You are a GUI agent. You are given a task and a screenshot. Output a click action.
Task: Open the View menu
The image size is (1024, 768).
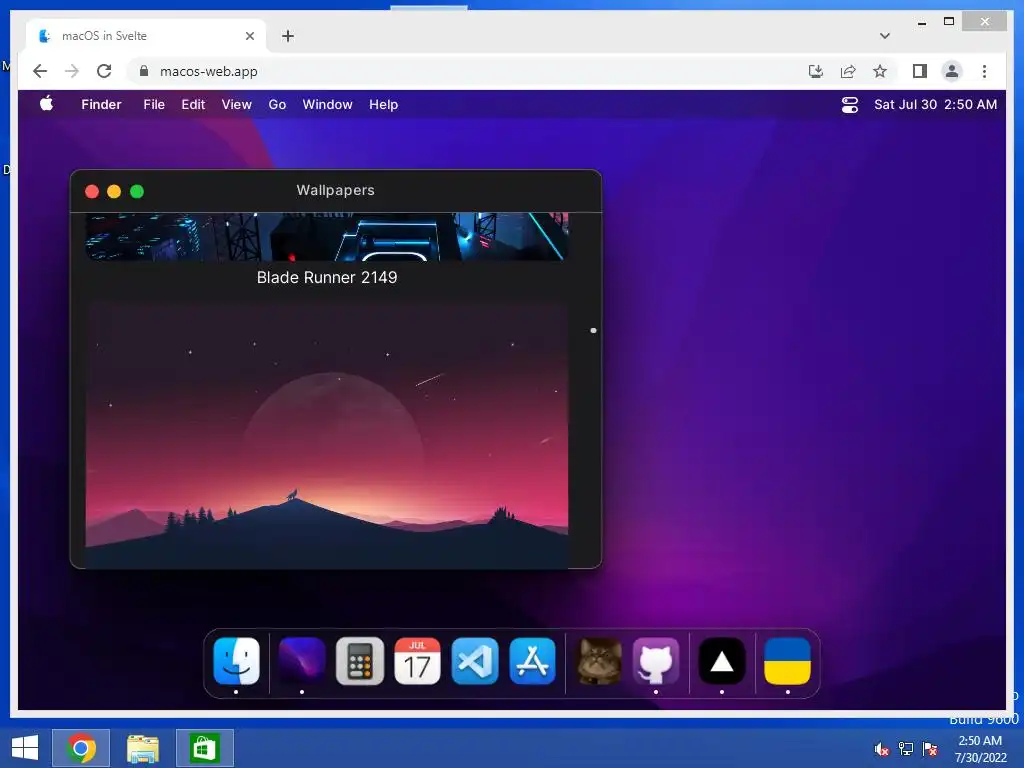[x=236, y=104]
